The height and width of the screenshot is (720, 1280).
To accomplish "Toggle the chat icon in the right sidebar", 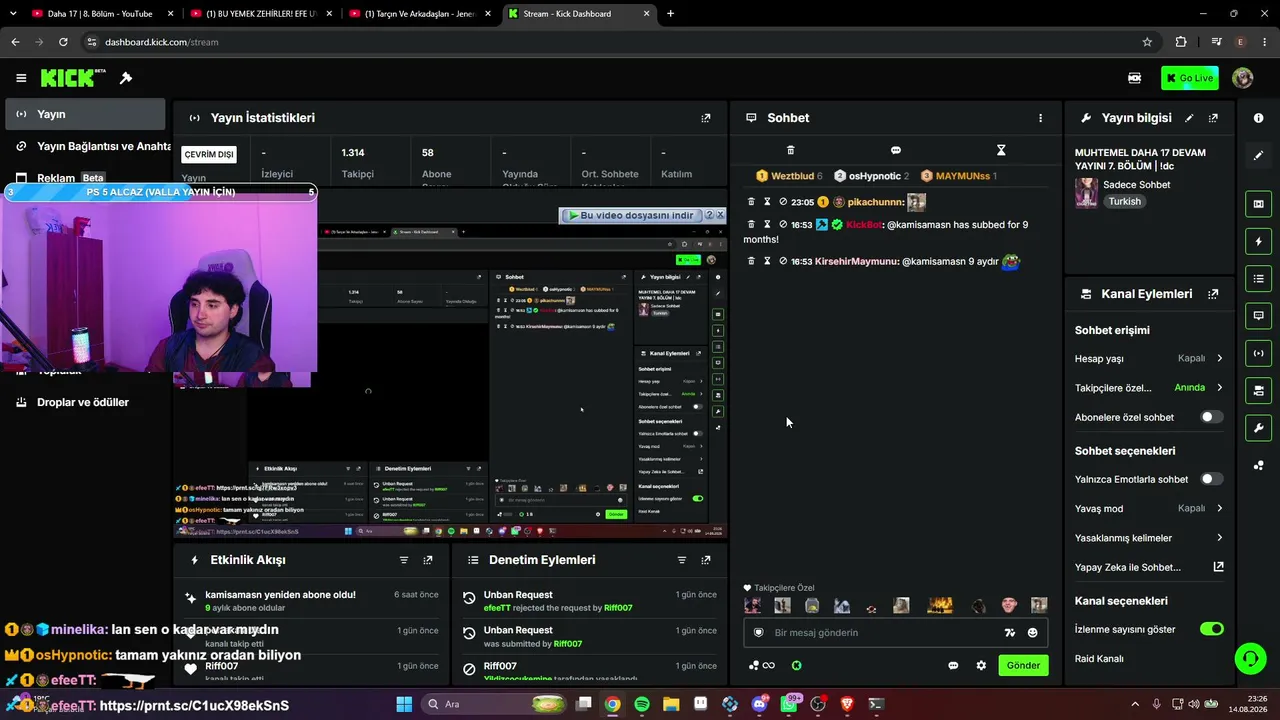I will pos(1258,316).
